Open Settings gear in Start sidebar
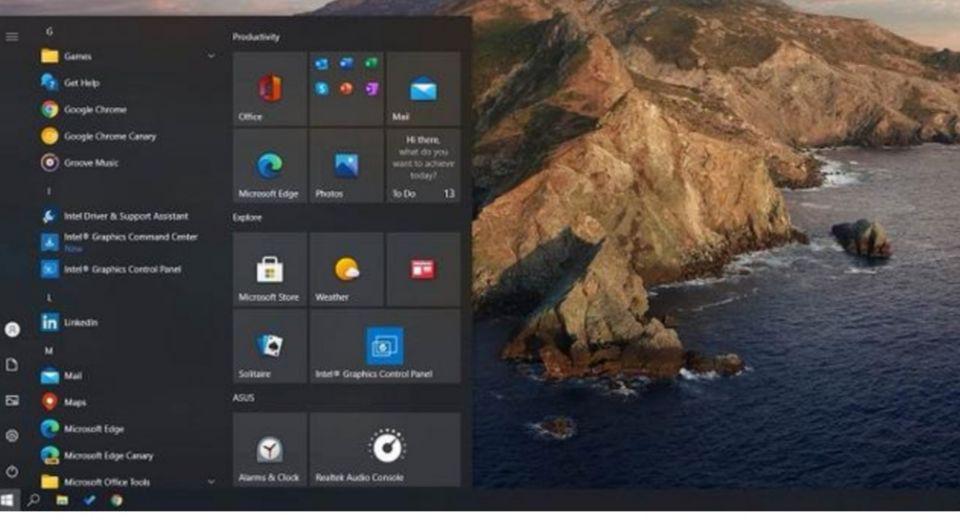Image resolution: width=960 pixels, height=520 pixels. (x=12, y=435)
